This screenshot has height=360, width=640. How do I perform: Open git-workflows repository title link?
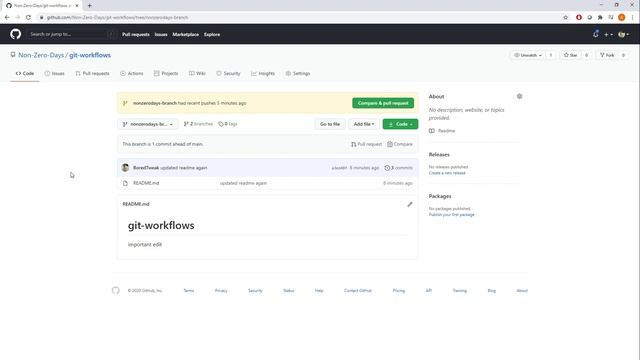coord(90,55)
